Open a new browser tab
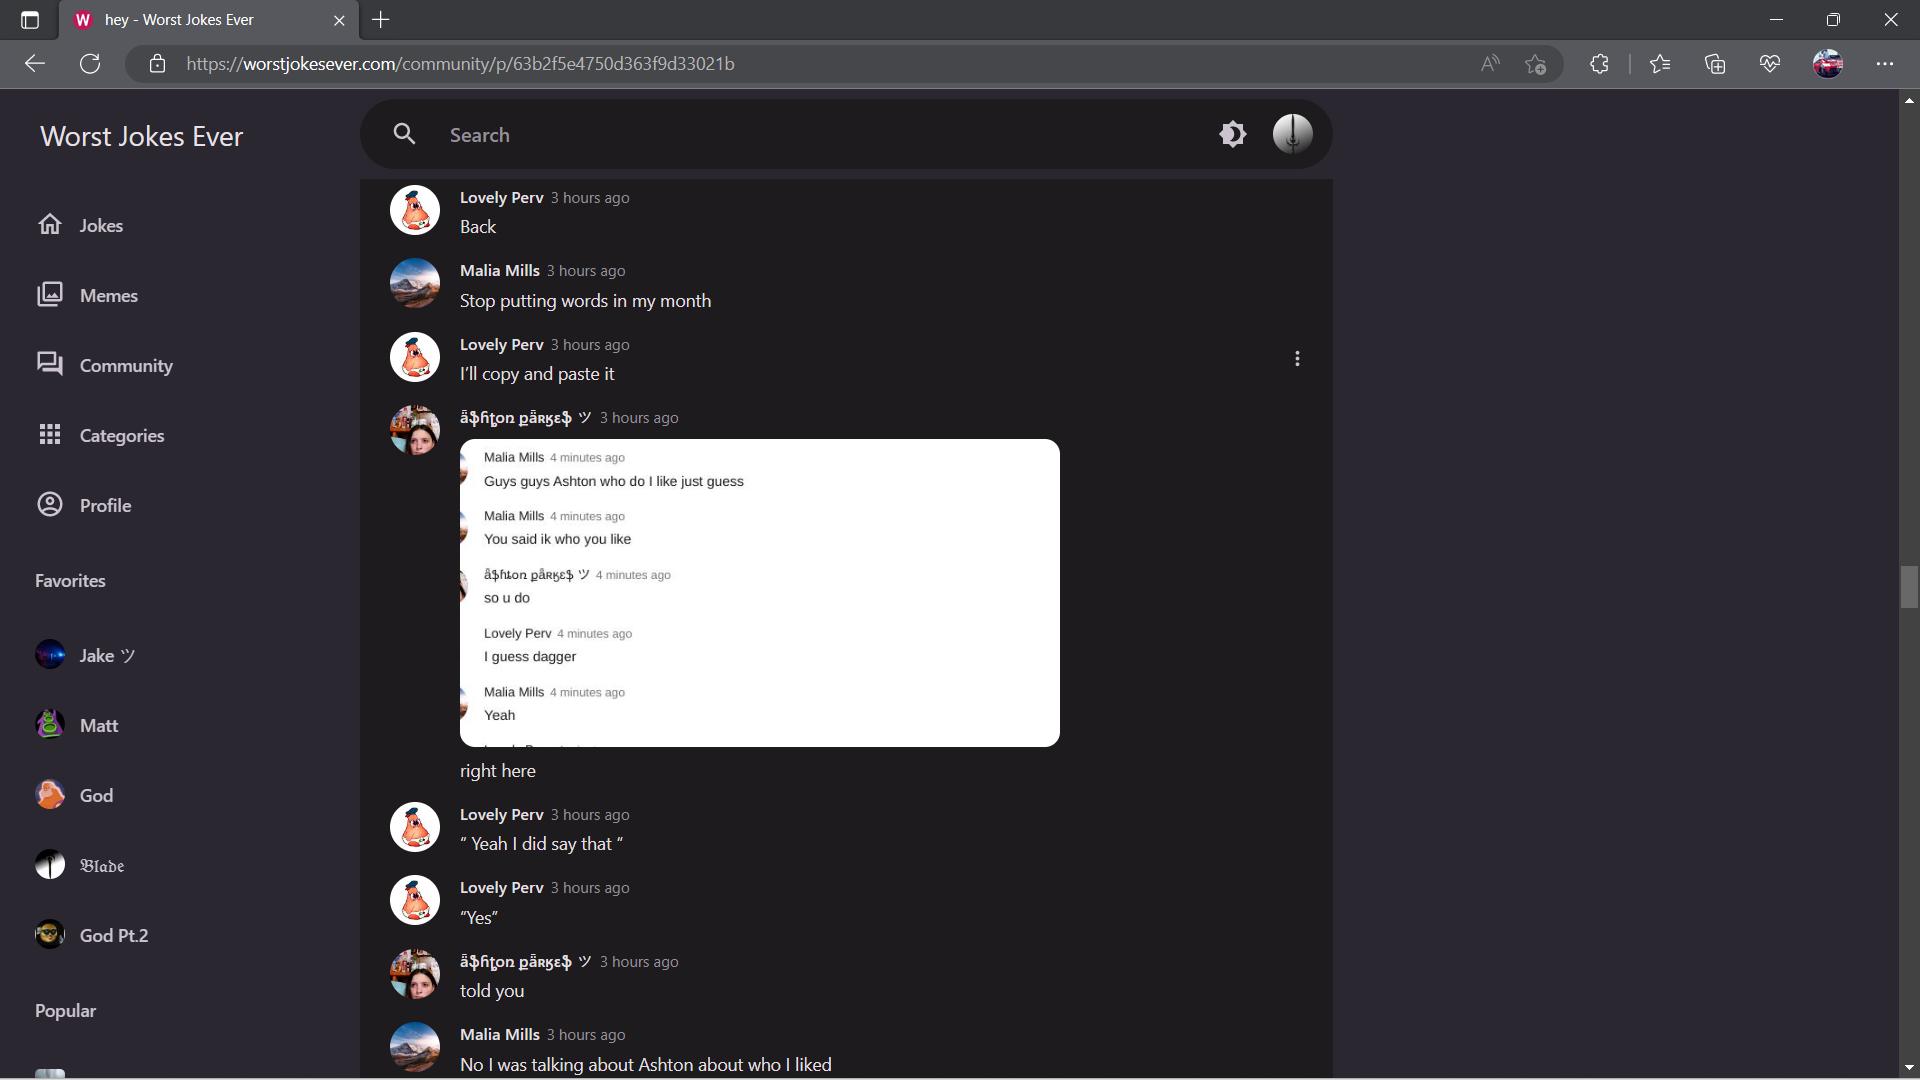The image size is (1920, 1080). [381, 20]
